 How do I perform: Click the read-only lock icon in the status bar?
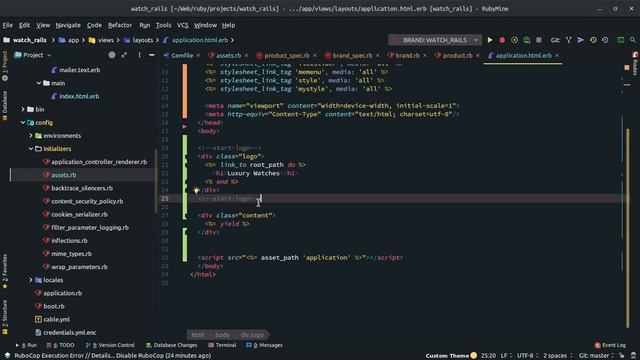pyautogui.click(x=622, y=356)
